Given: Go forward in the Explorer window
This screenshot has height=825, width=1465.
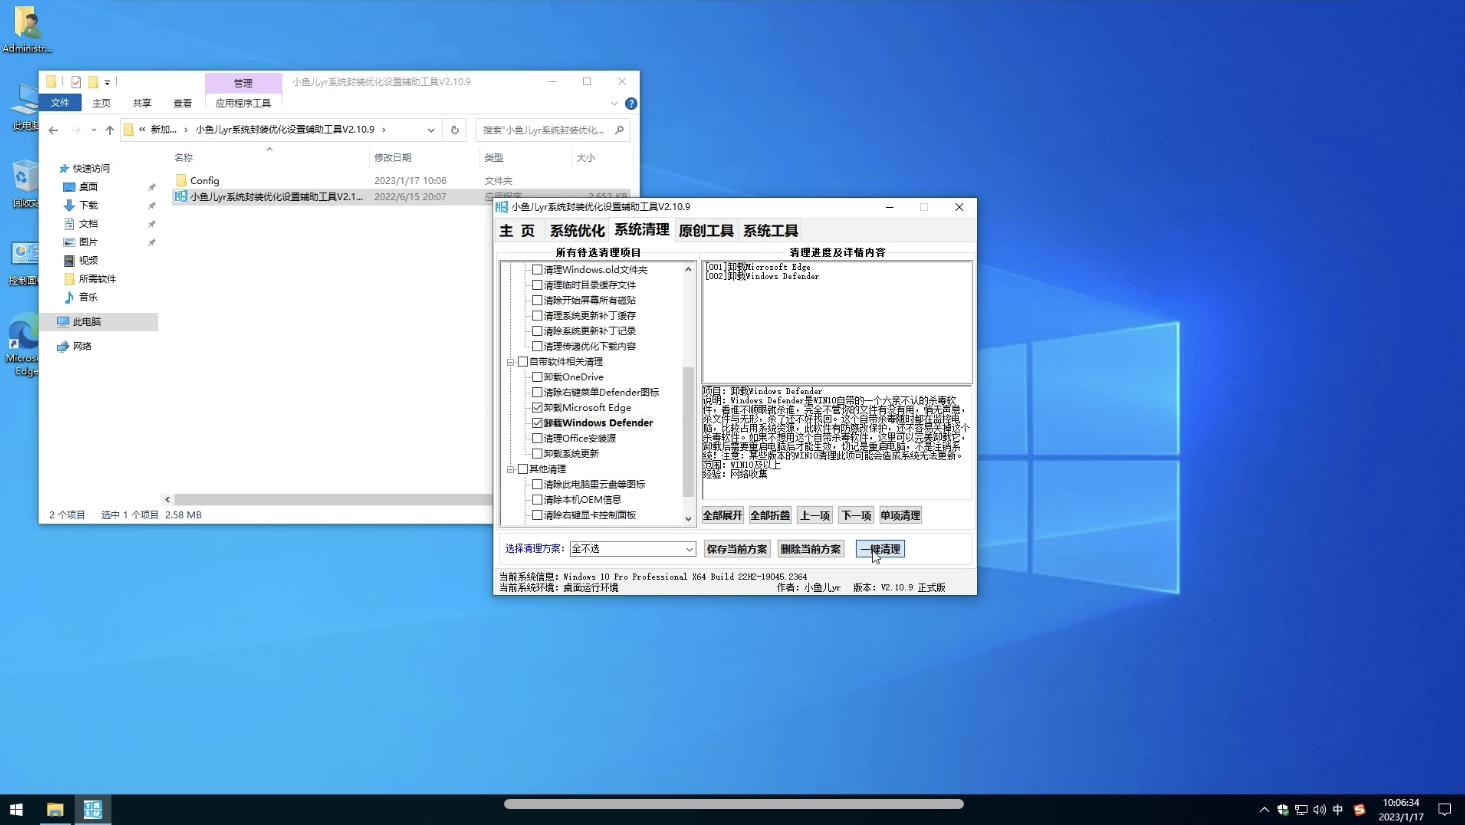Looking at the screenshot, I should point(76,130).
